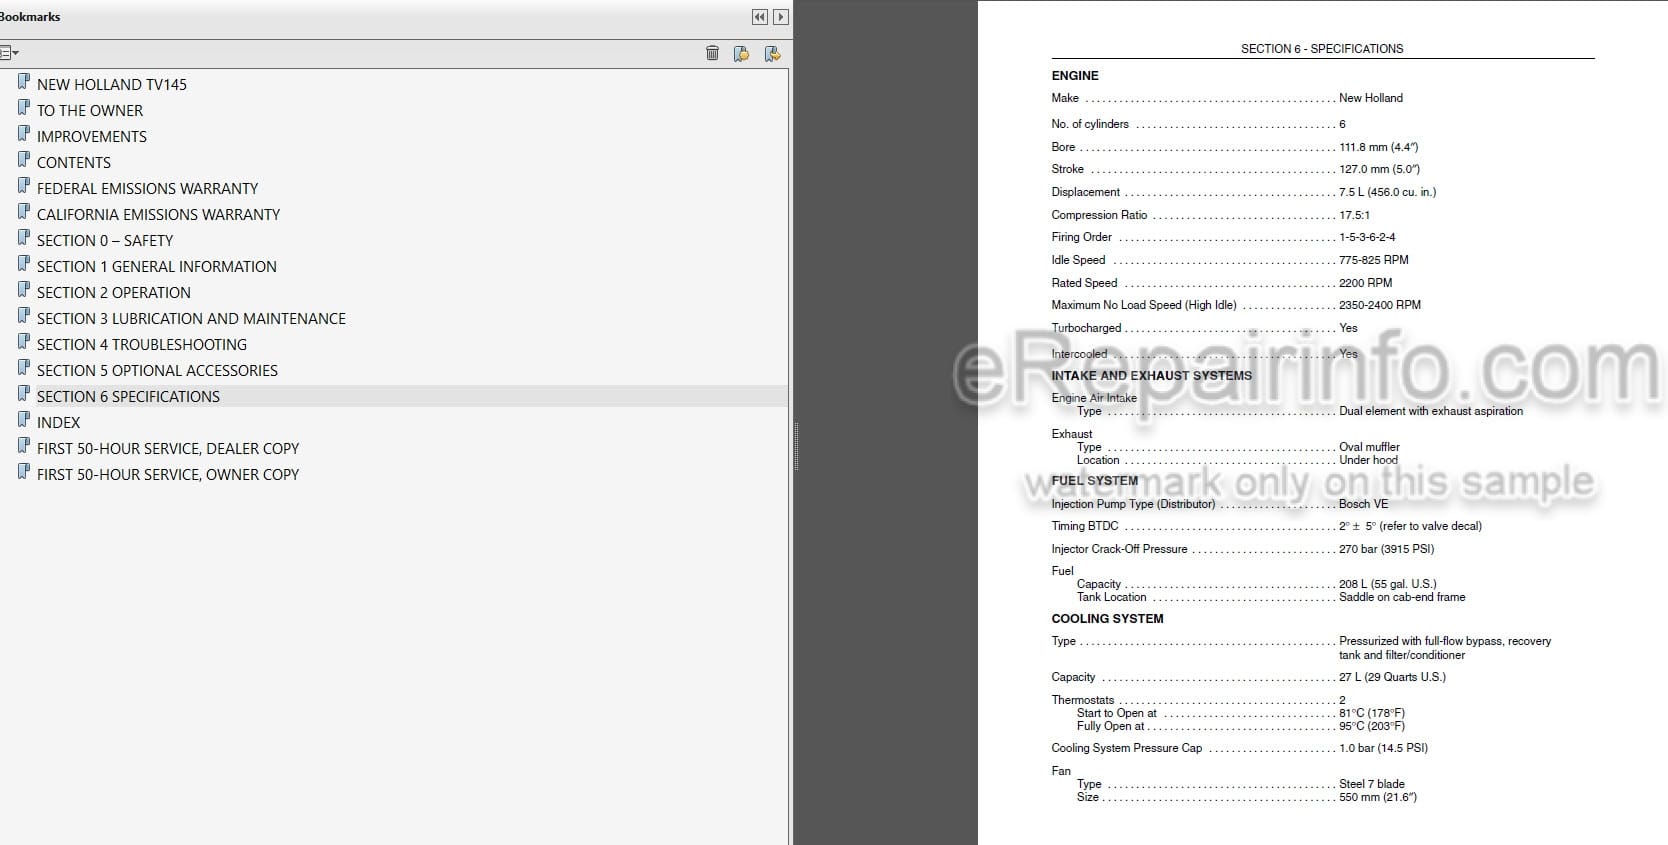This screenshot has height=845, width=1668.
Task: Click the engine make value 'New Holland'
Action: pos(1371,98)
